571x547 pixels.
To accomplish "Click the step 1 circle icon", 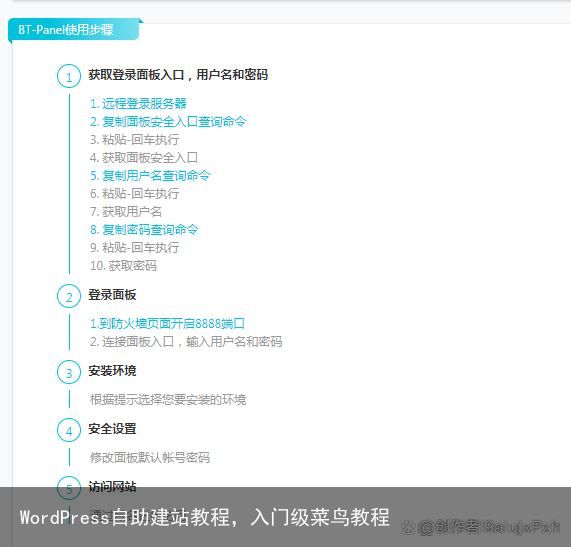I will (x=69, y=76).
